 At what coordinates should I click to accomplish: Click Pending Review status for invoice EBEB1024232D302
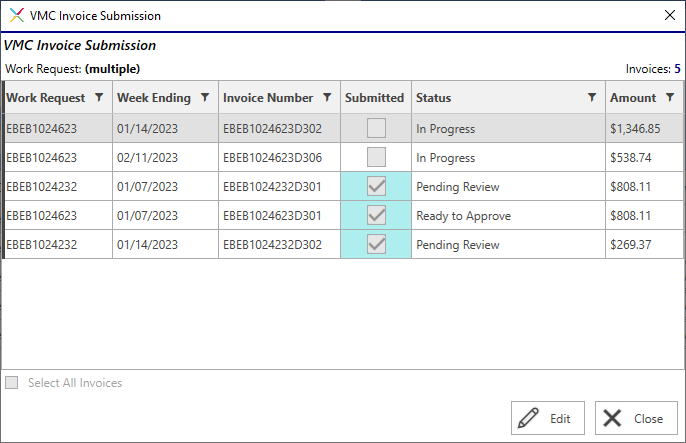[x=508, y=244]
